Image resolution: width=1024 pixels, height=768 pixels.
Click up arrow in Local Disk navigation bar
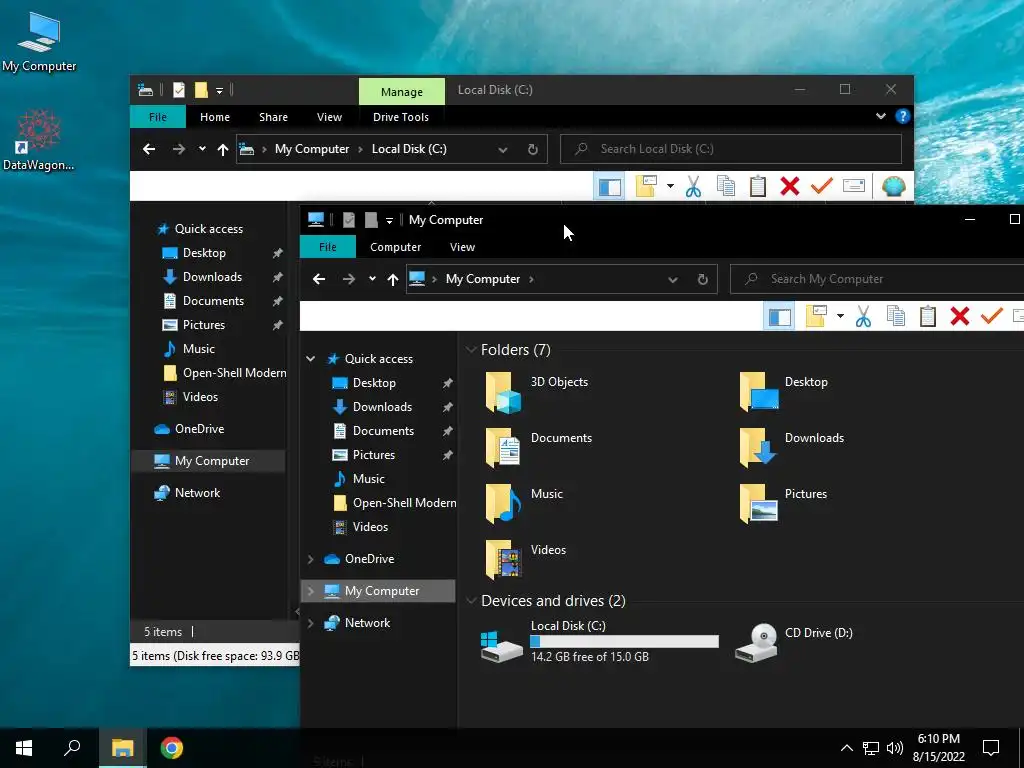coord(223,150)
